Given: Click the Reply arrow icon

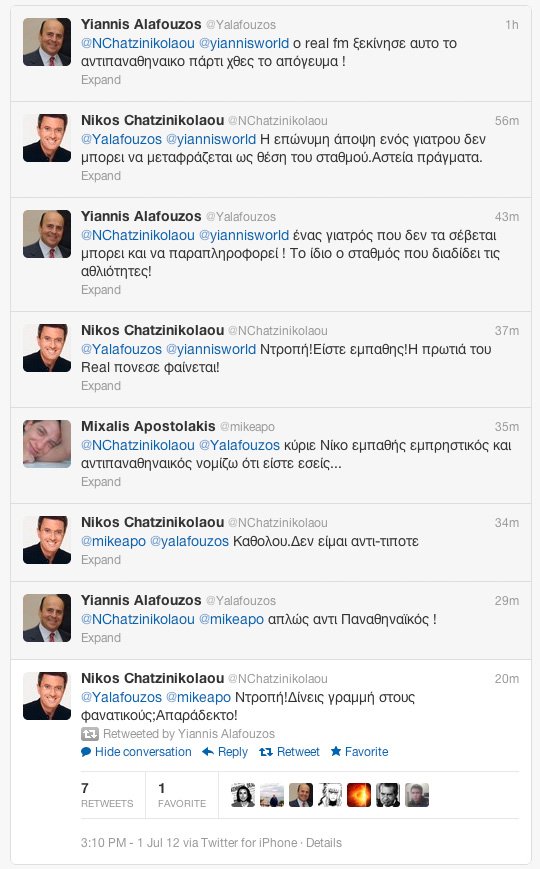Looking at the screenshot, I should point(207,752).
